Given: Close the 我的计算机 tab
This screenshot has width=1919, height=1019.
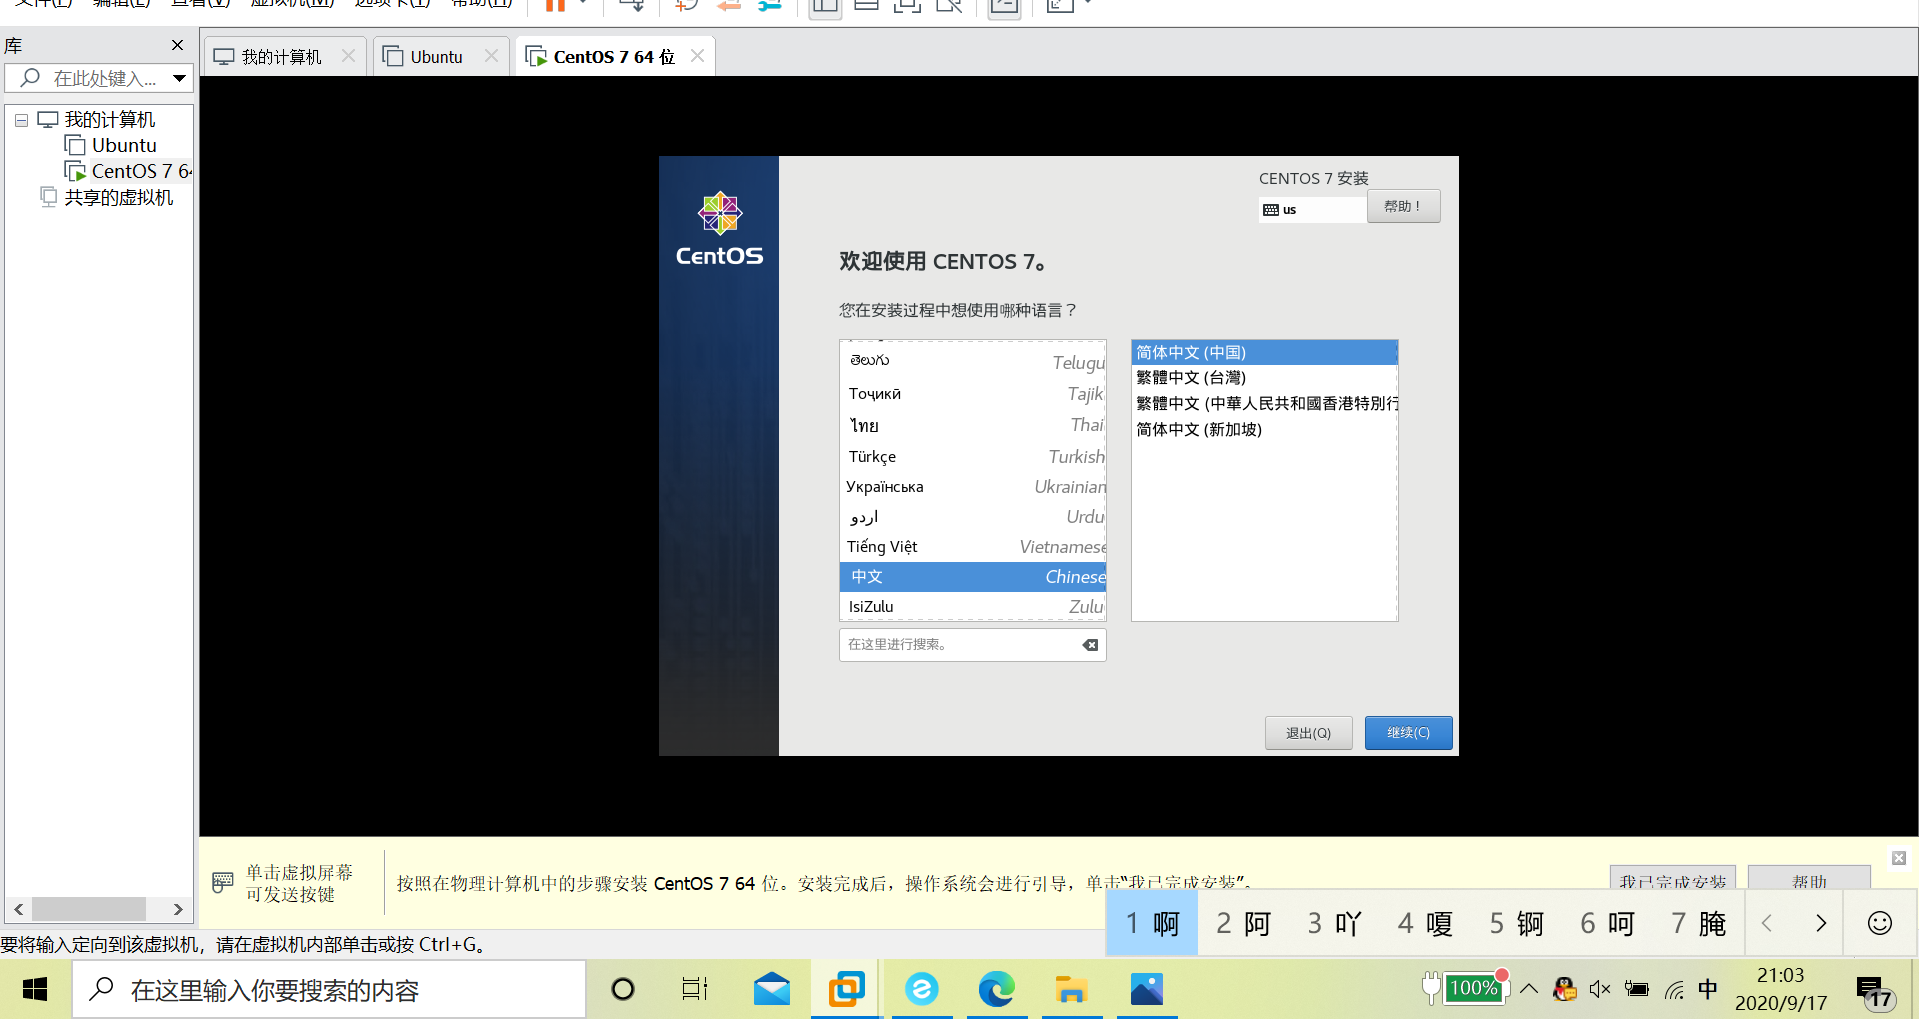Looking at the screenshot, I should (348, 56).
